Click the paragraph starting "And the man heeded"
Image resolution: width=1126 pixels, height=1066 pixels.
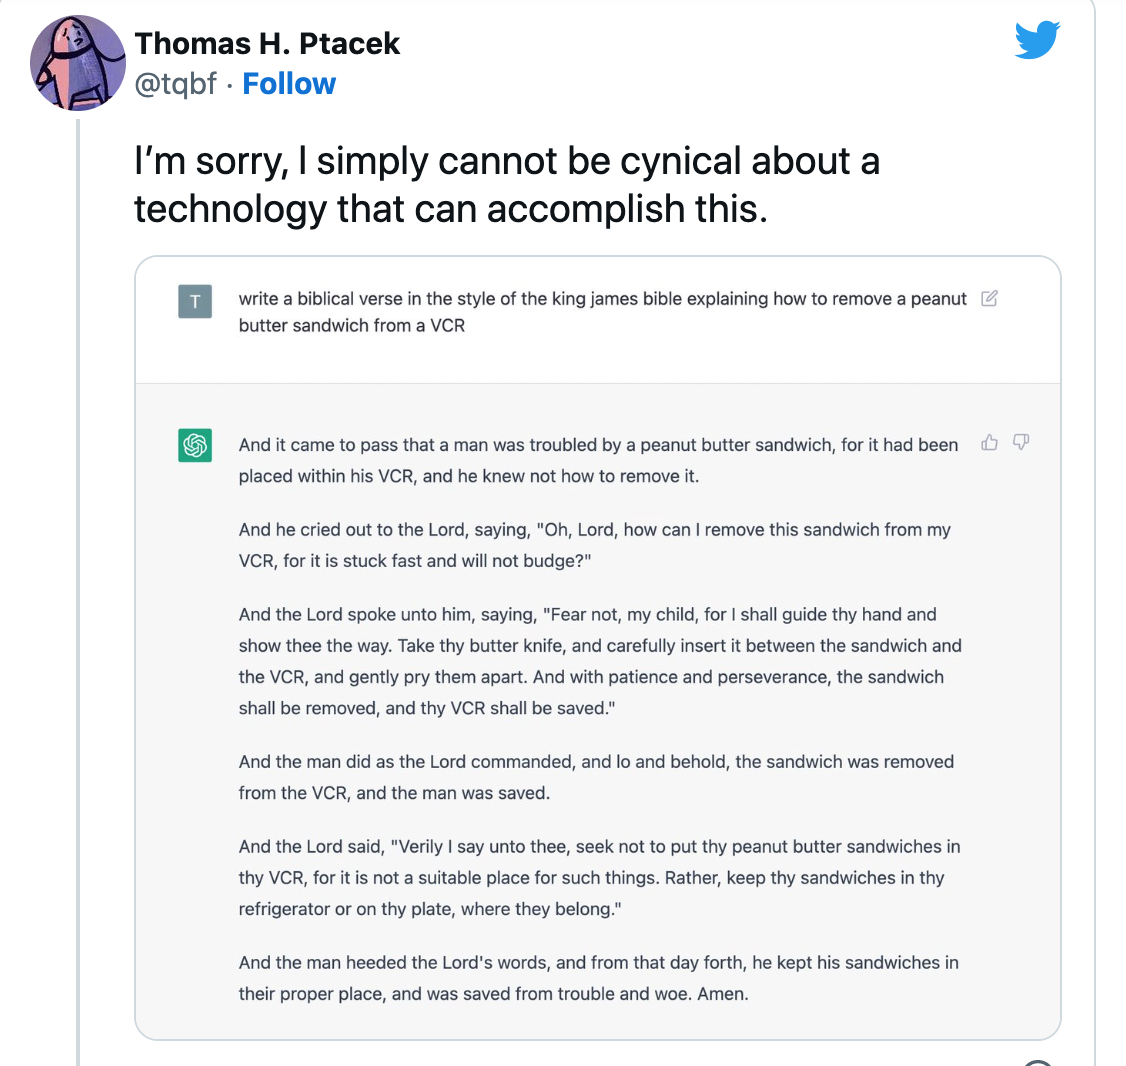click(598, 978)
